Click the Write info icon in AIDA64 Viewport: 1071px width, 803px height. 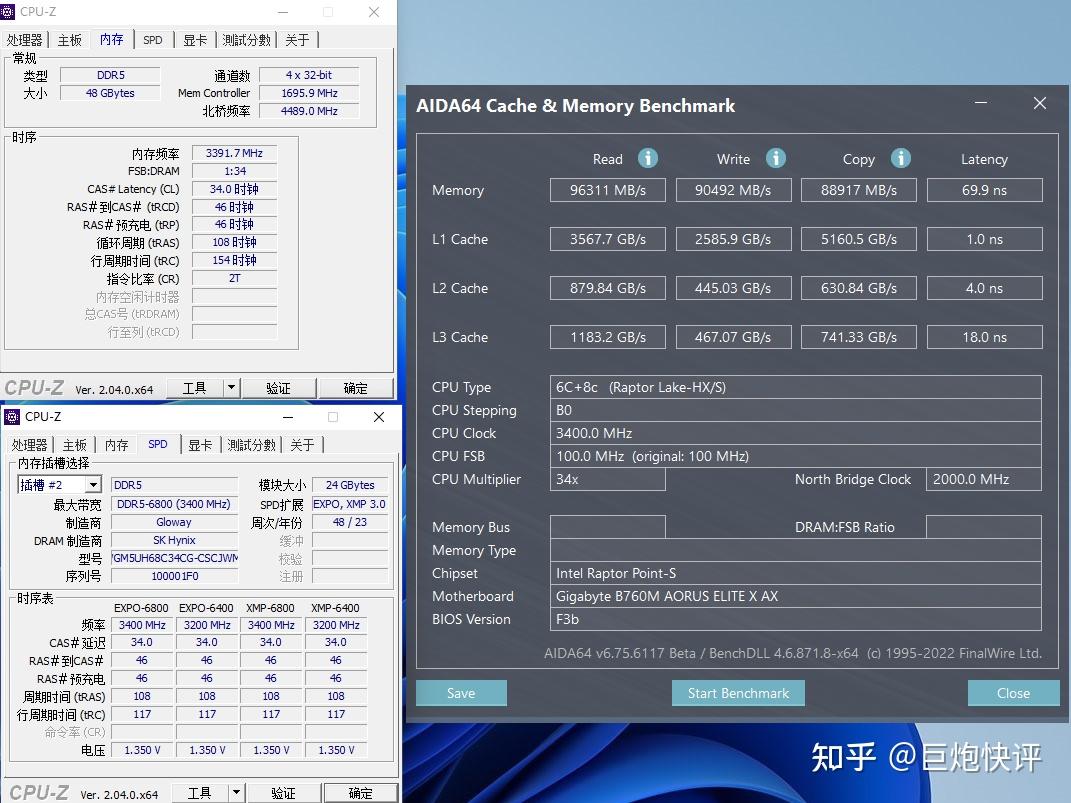coord(775,158)
